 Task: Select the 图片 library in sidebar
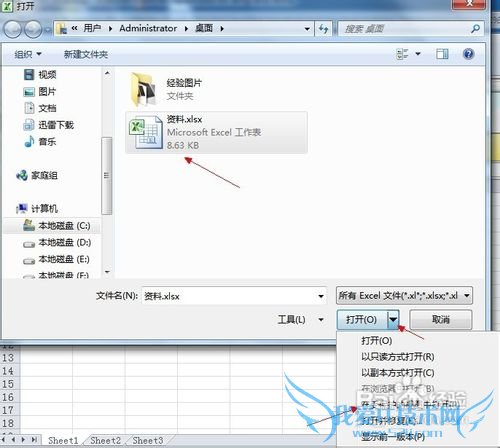pyautogui.click(x=40, y=91)
